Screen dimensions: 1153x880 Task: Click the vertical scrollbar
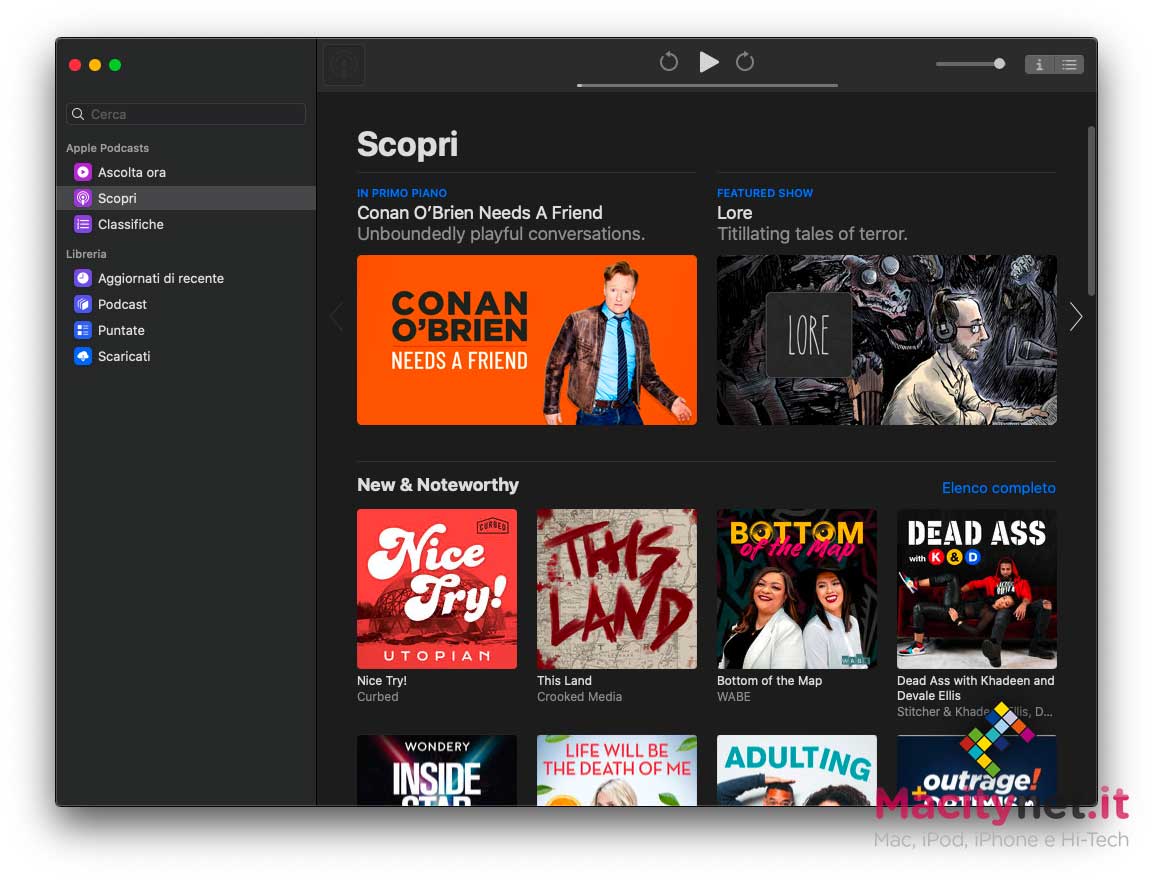[x=1091, y=210]
